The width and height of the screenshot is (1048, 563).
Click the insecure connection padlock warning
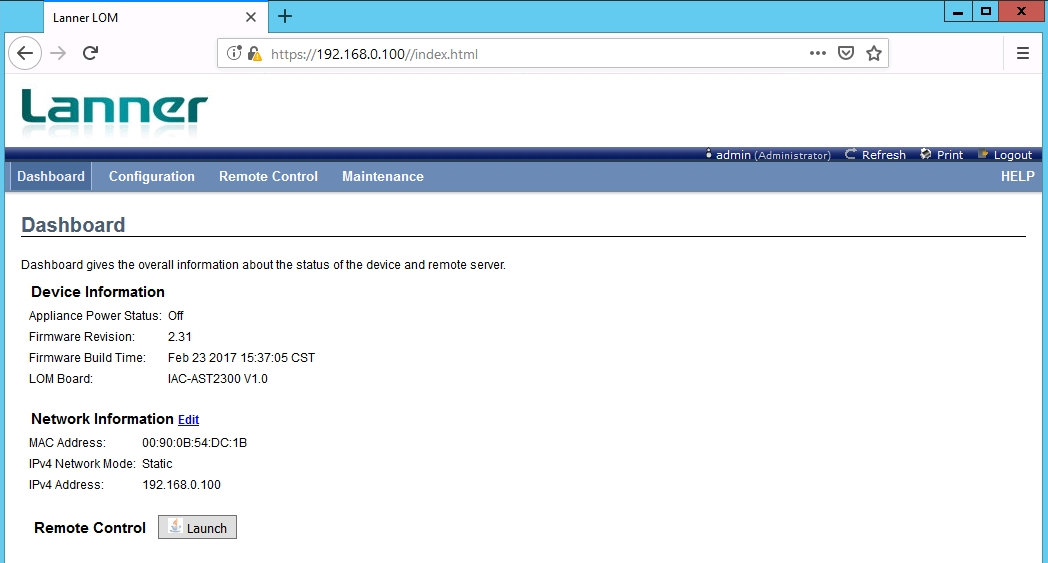click(254, 53)
